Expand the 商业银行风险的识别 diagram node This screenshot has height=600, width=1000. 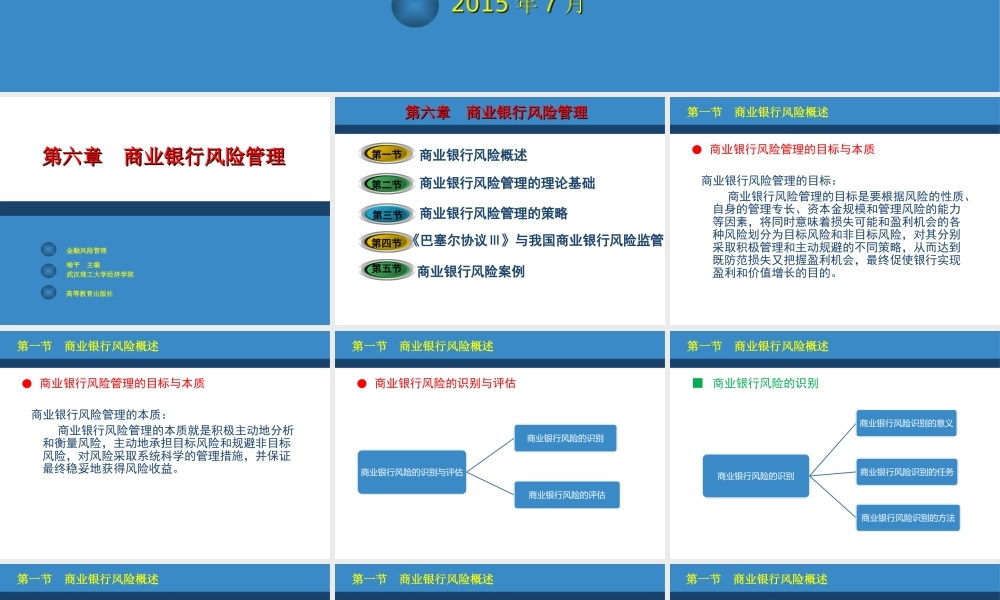click(755, 476)
